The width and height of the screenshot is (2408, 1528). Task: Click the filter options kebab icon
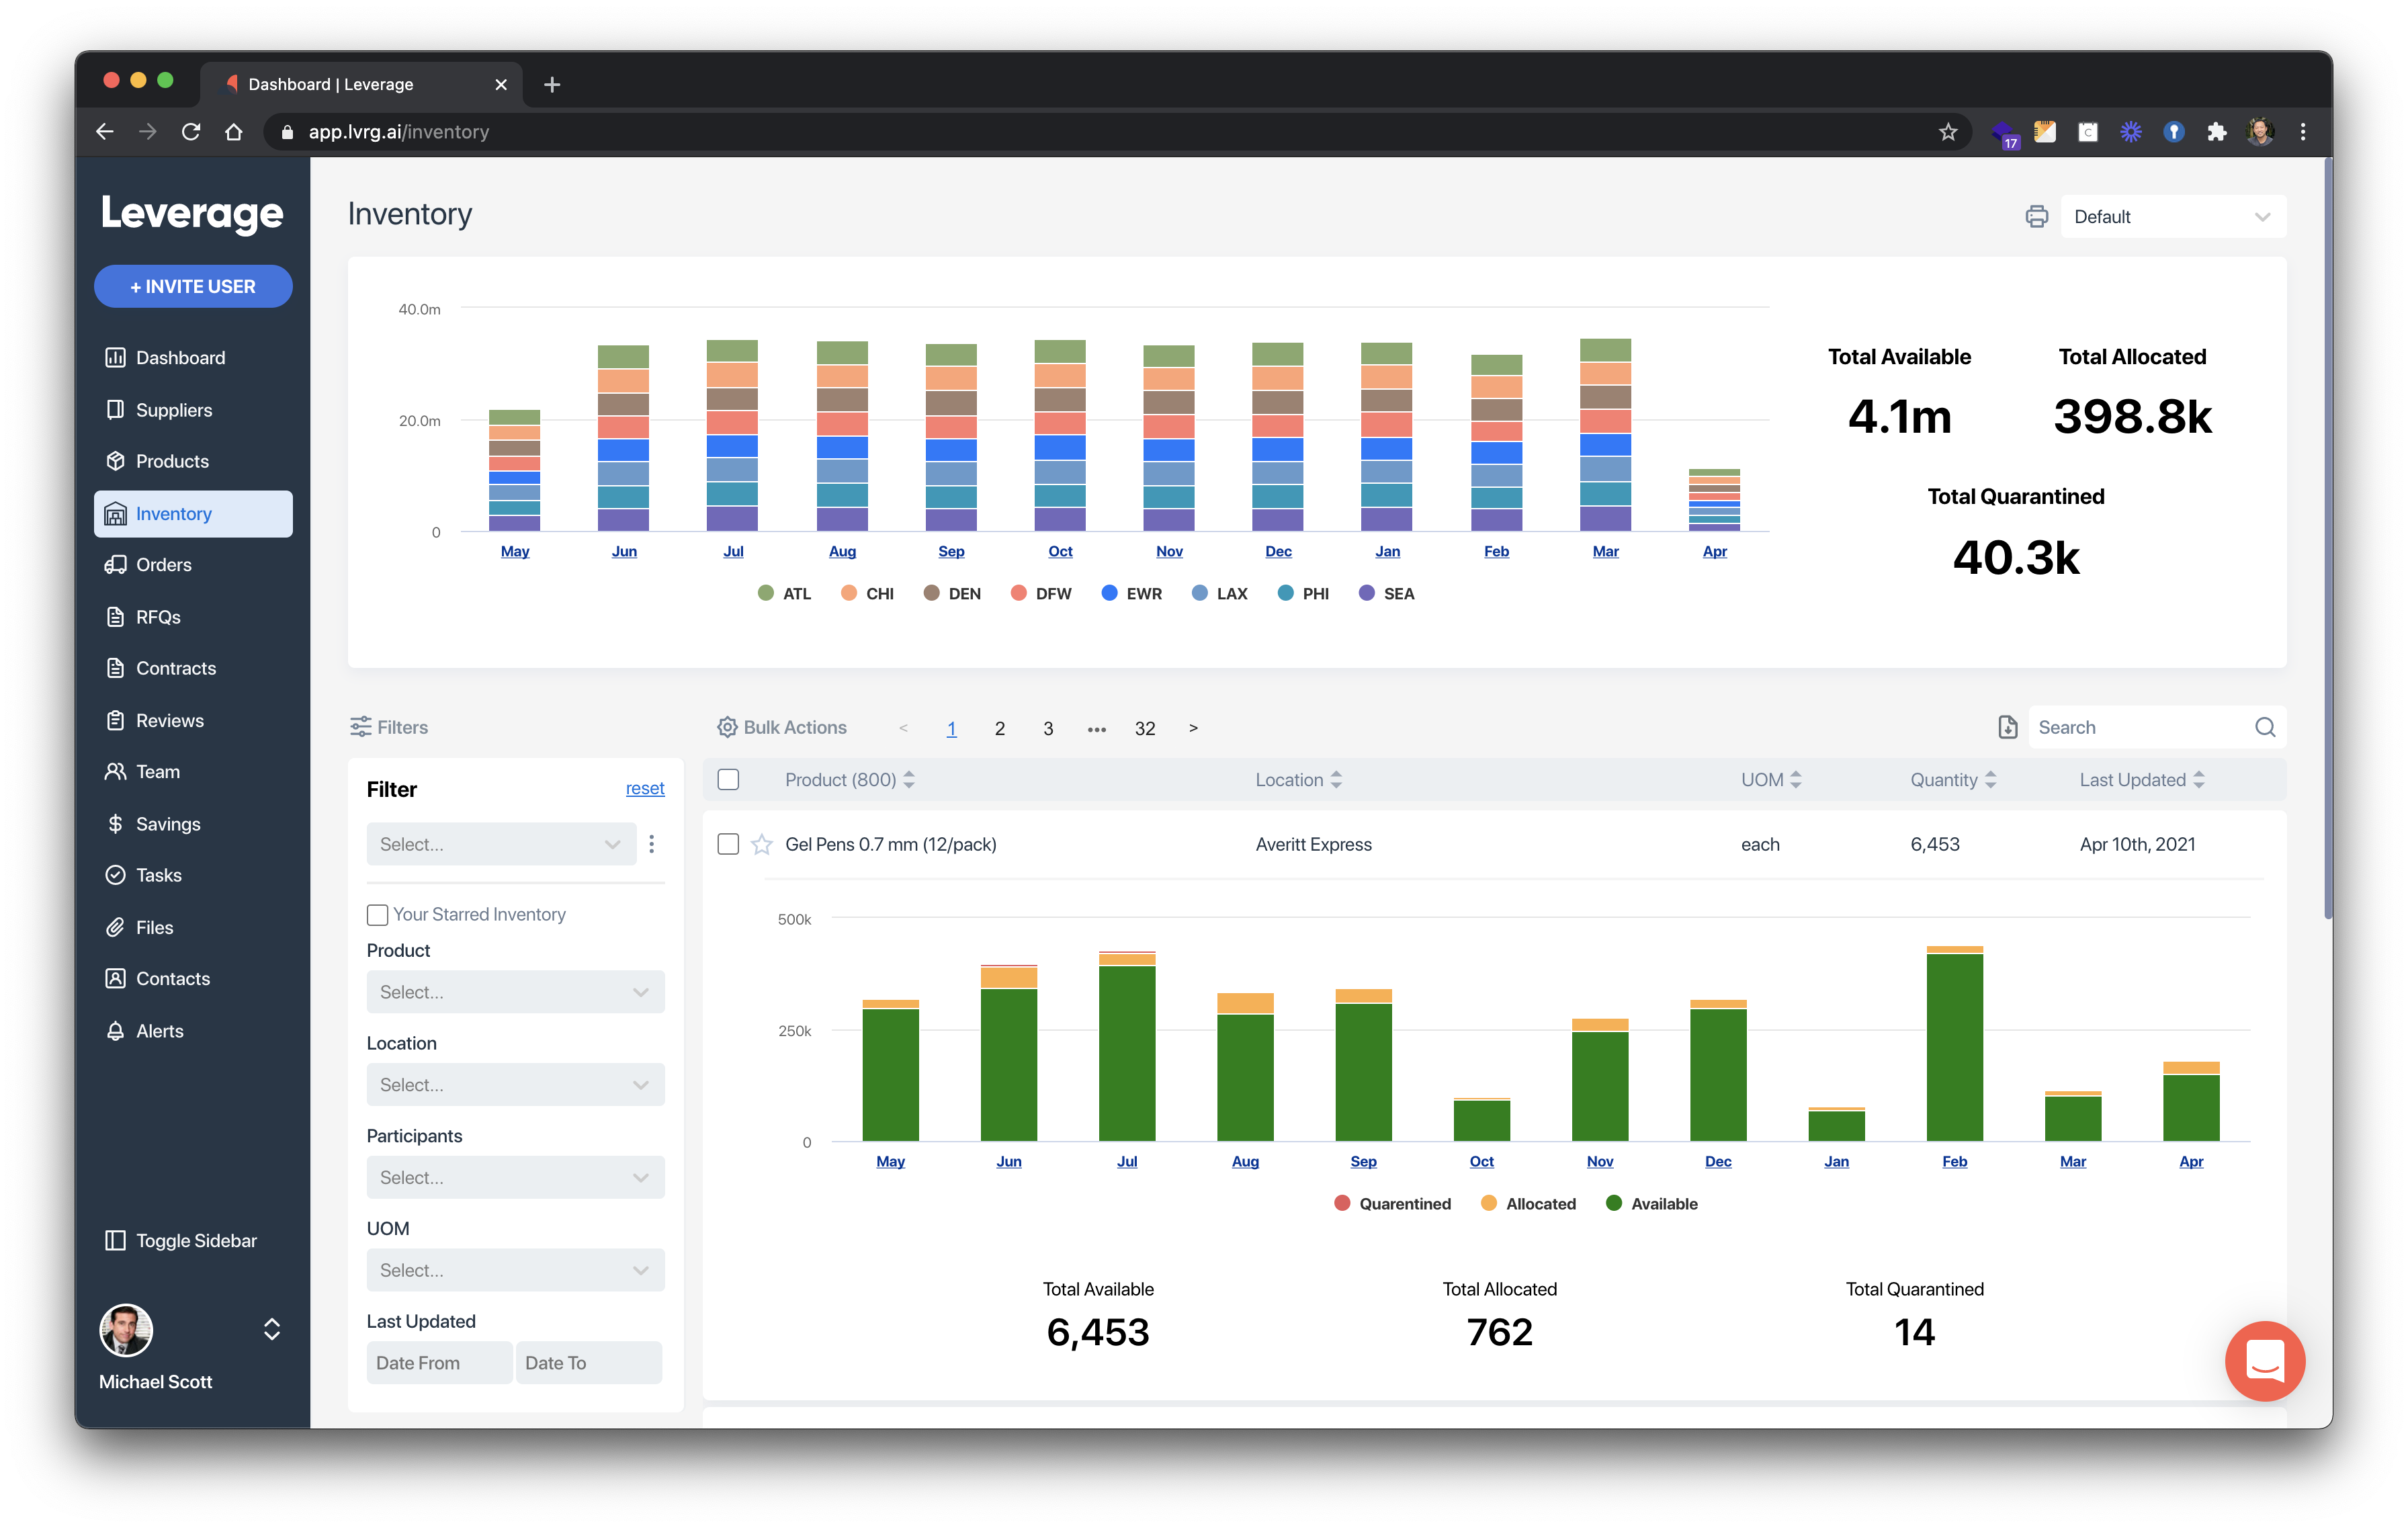click(652, 844)
